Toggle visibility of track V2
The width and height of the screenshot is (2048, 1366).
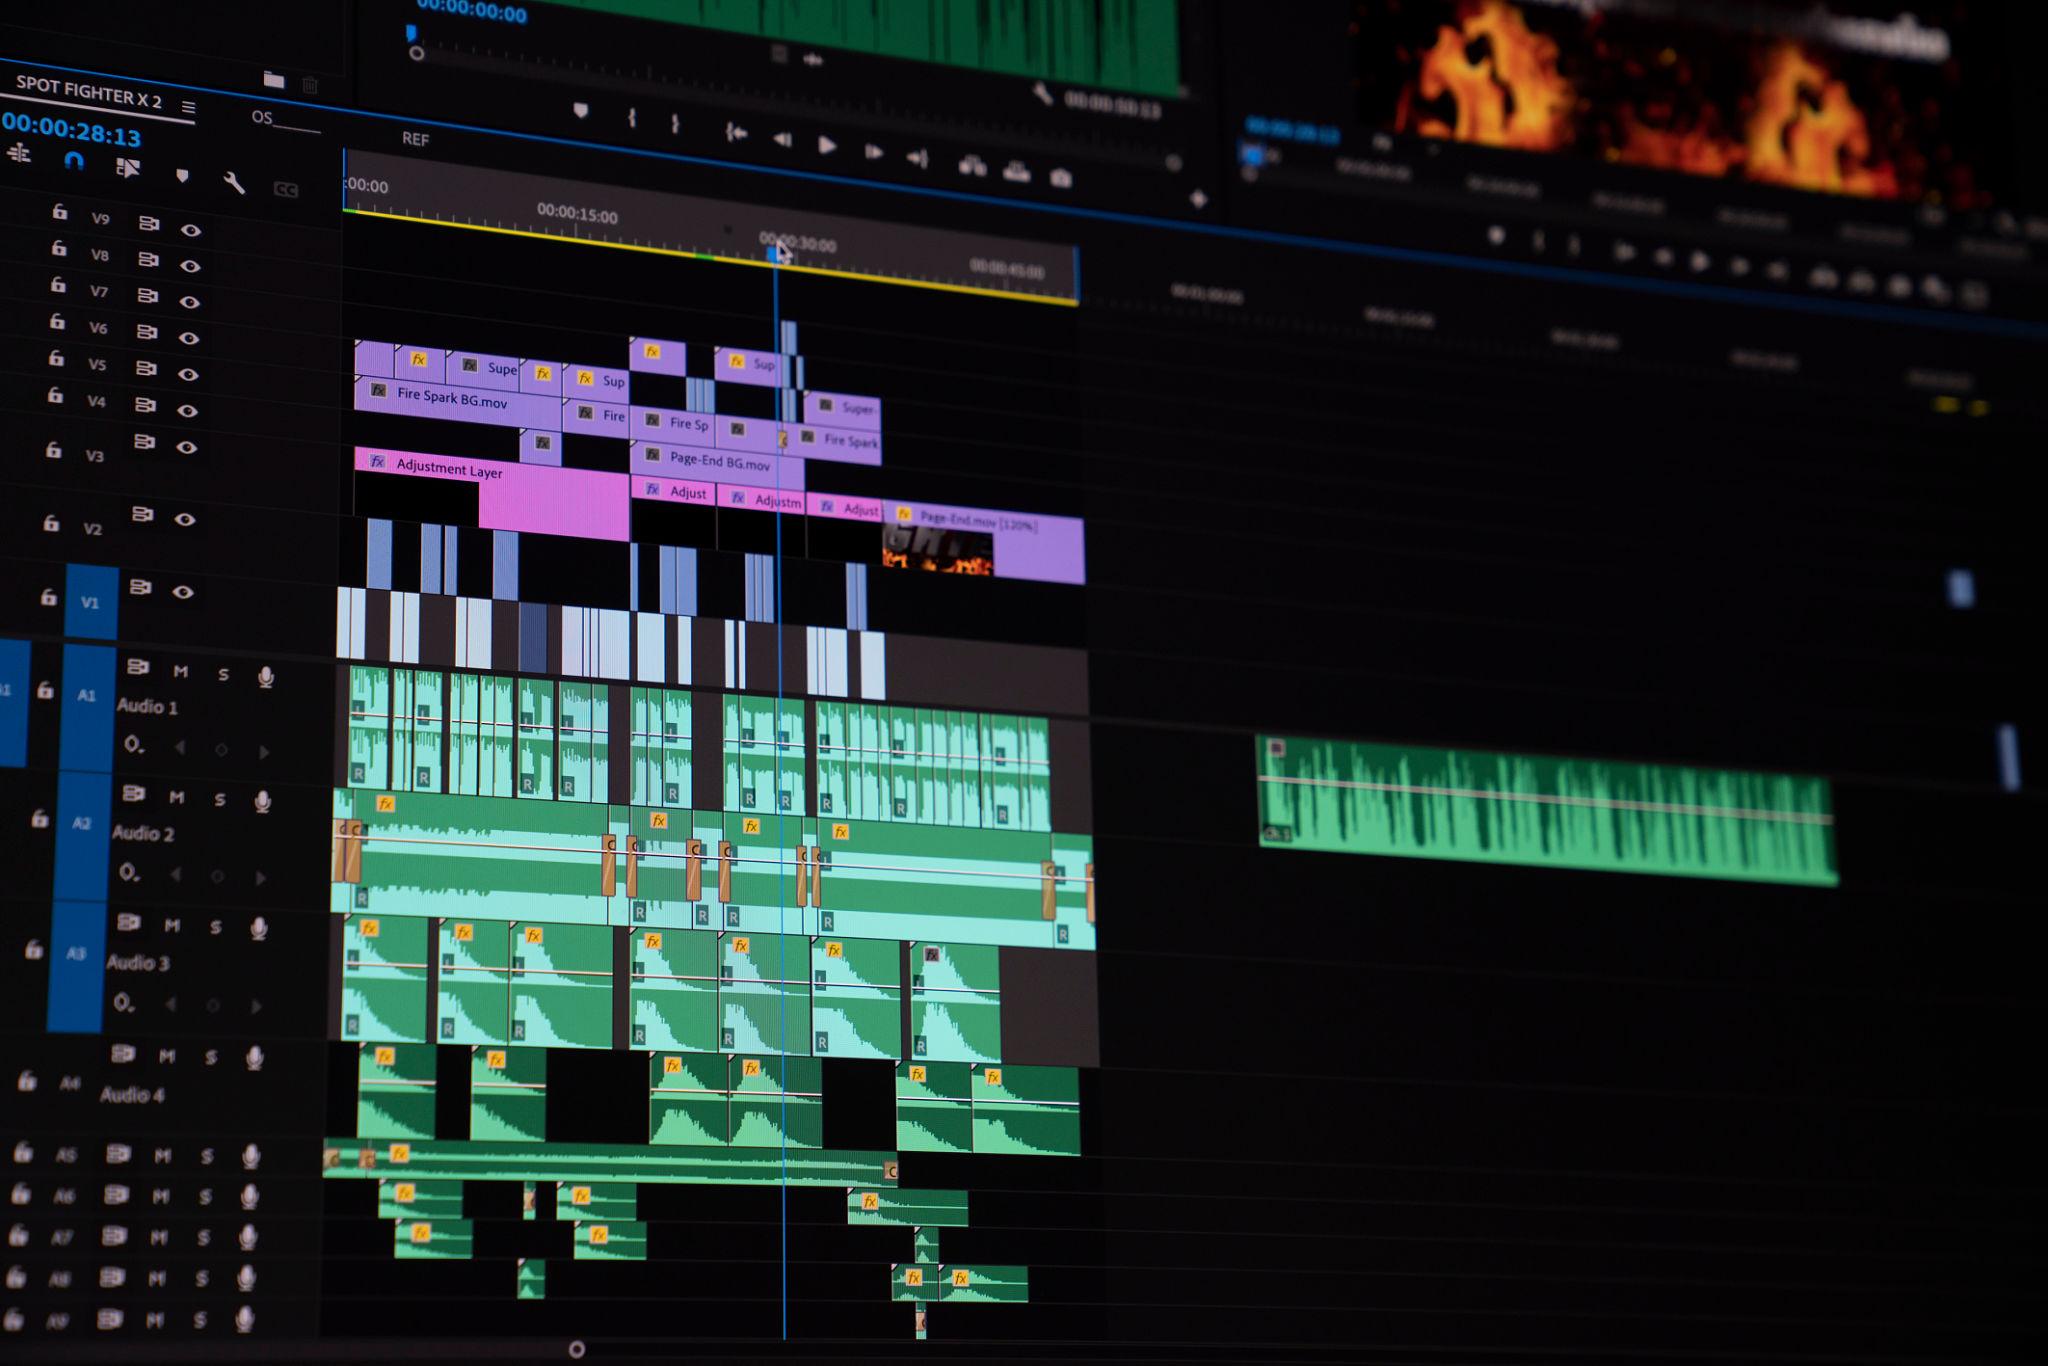(x=184, y=519)
